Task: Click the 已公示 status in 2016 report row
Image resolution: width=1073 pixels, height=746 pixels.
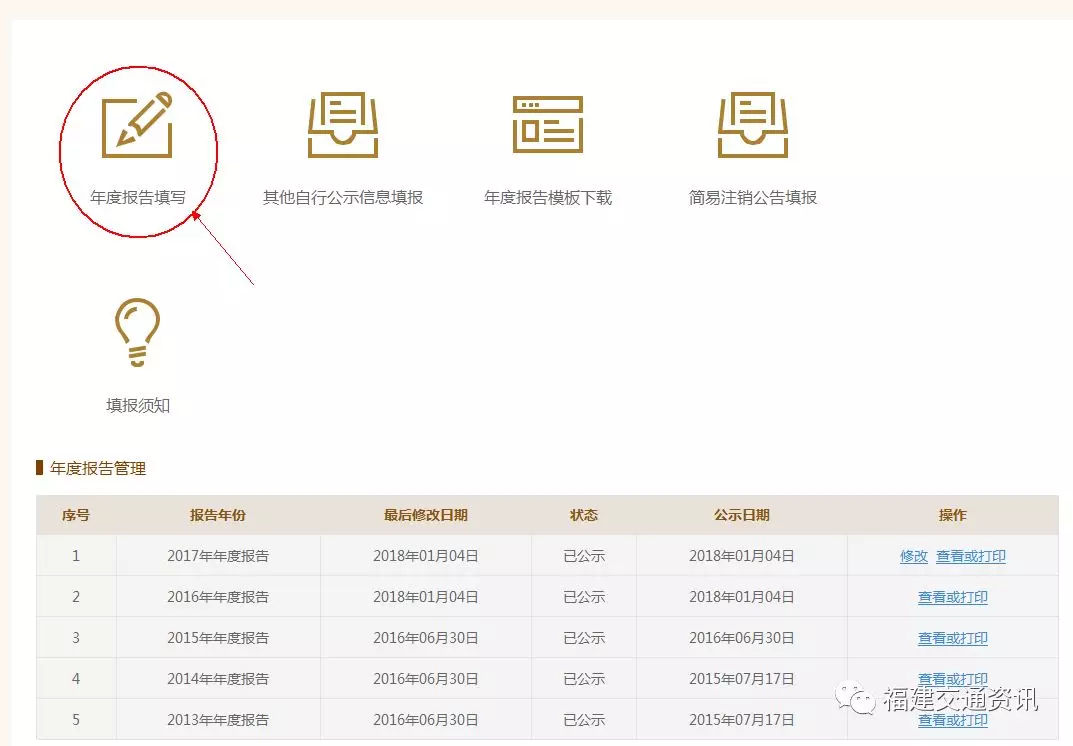Action: click(584, 597)
